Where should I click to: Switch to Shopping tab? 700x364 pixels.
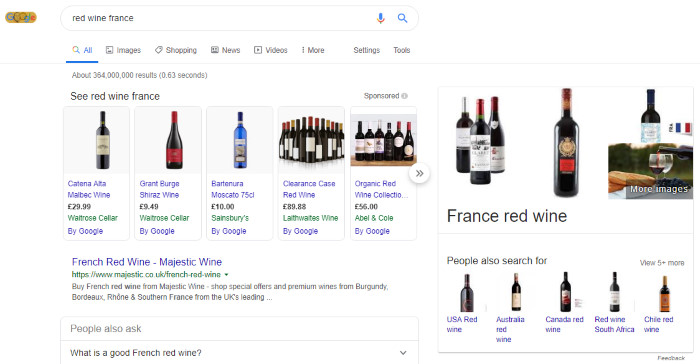point(175,50)
